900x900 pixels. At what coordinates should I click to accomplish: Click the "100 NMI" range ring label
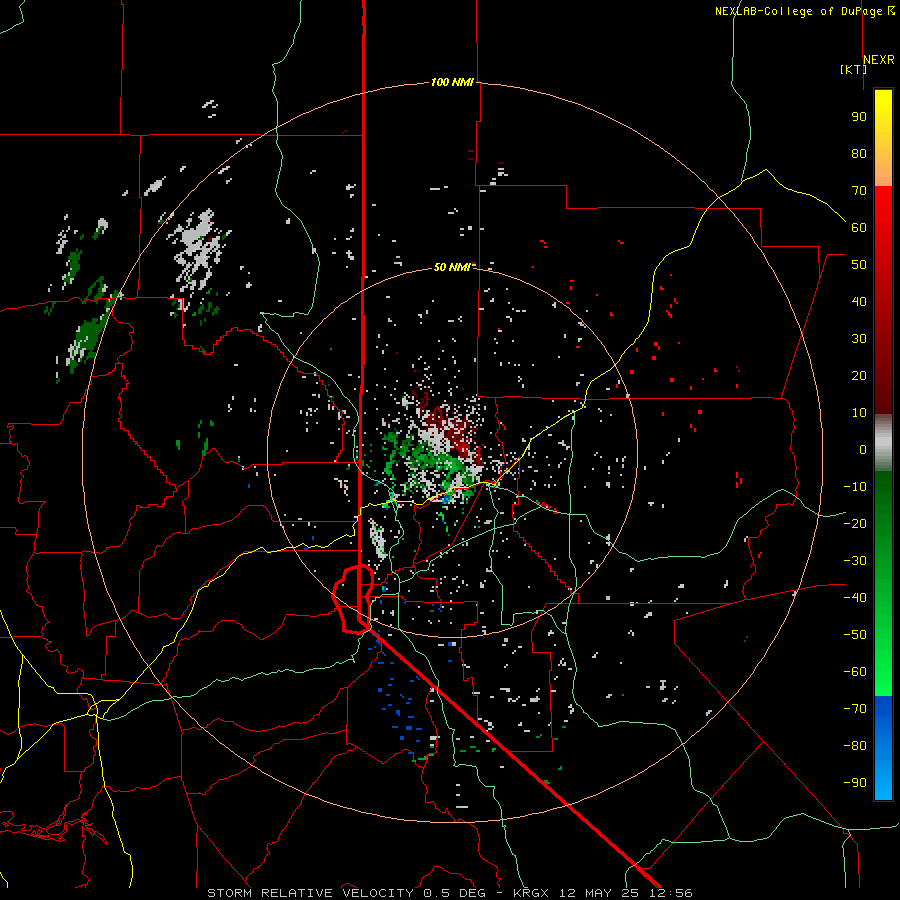452,82
